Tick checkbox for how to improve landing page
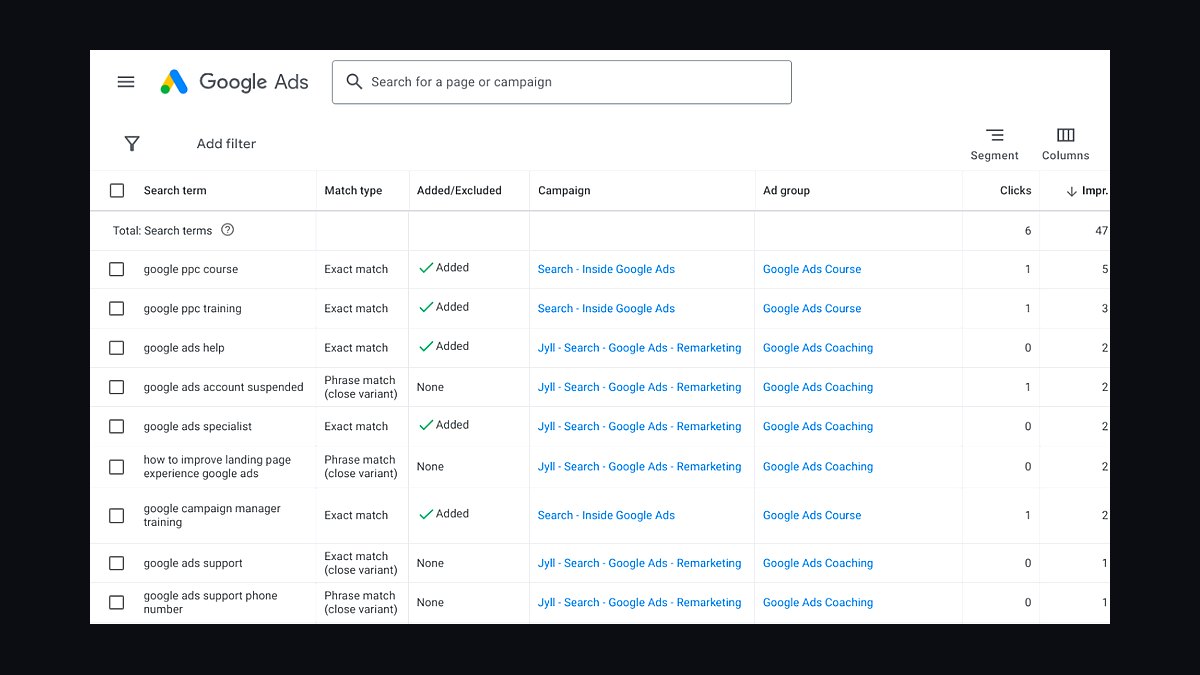 point(117,466)
